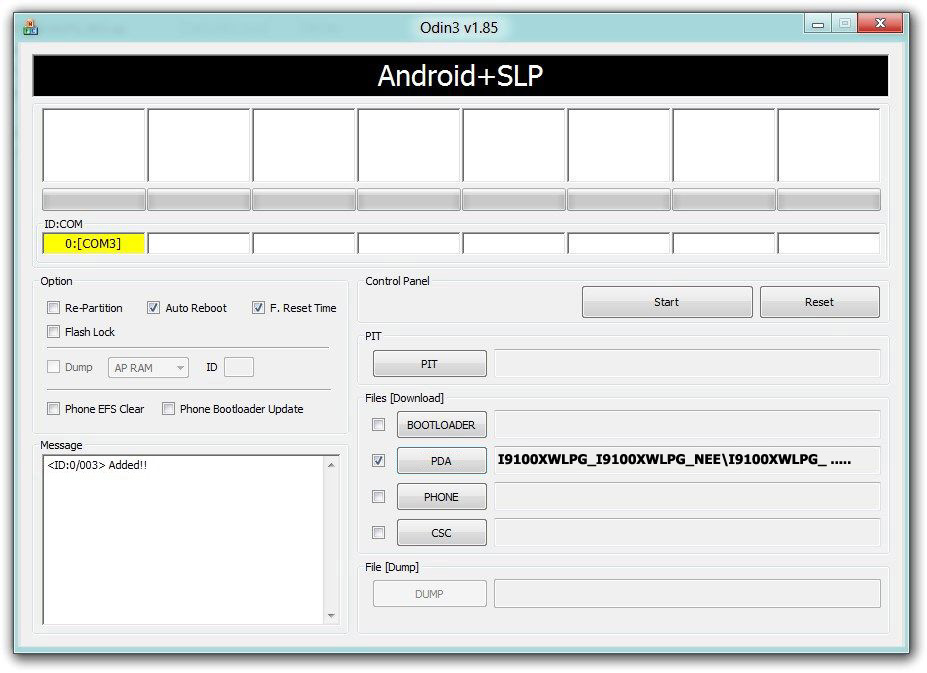Check the CSC file checkbox
Image resolution: width=927 pixels, height=673 pixels.
[x=378, y=533]
